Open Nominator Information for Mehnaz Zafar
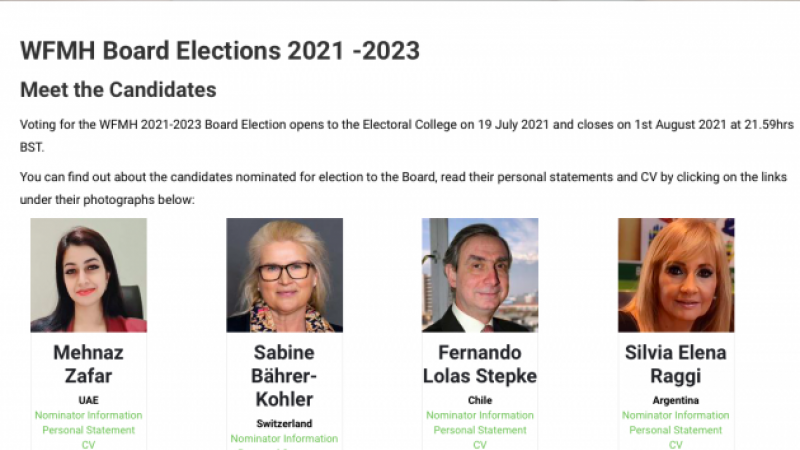The width and height of the screenshot is (800, 450). click(88, 415)
